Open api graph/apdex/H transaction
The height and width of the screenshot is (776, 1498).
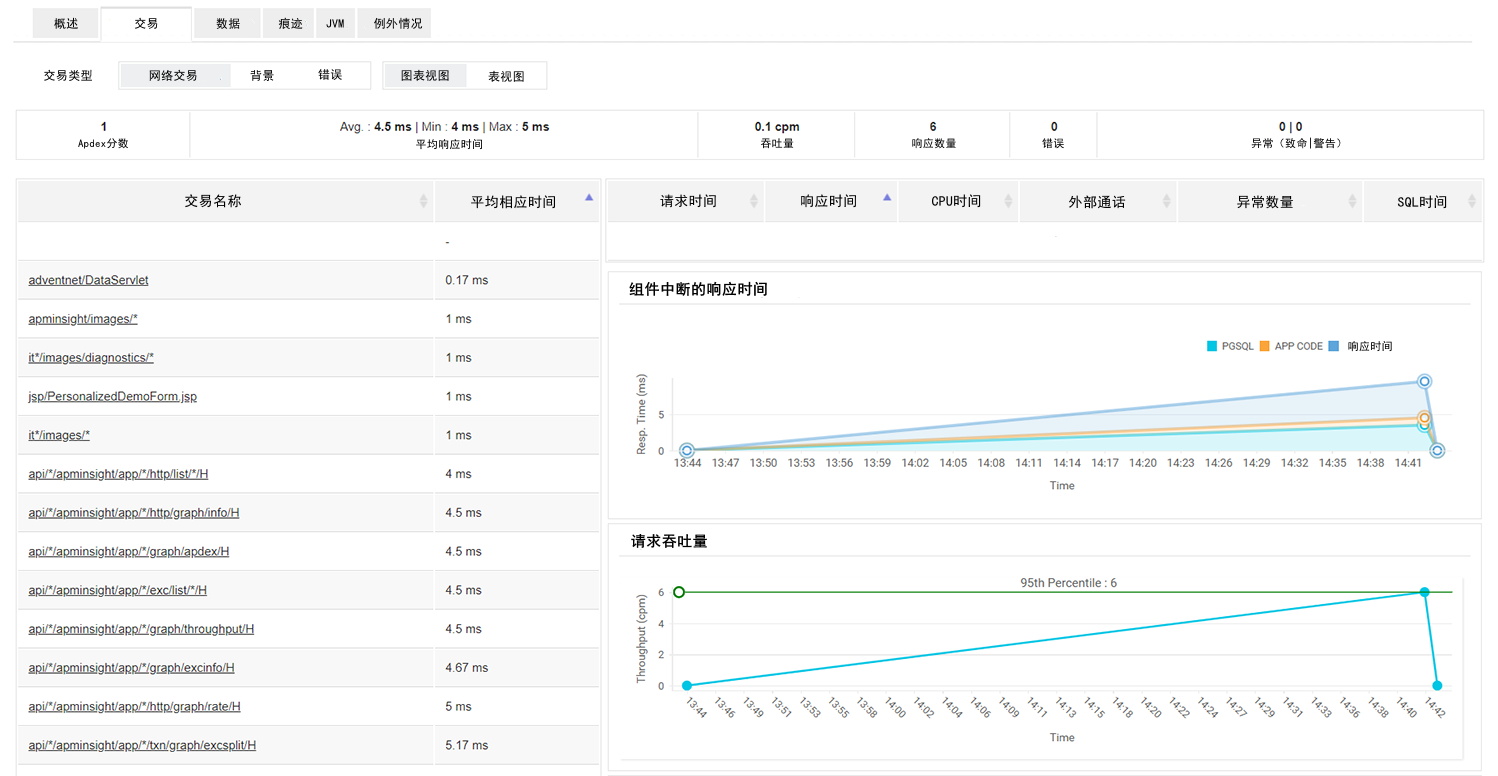point(129,552)
